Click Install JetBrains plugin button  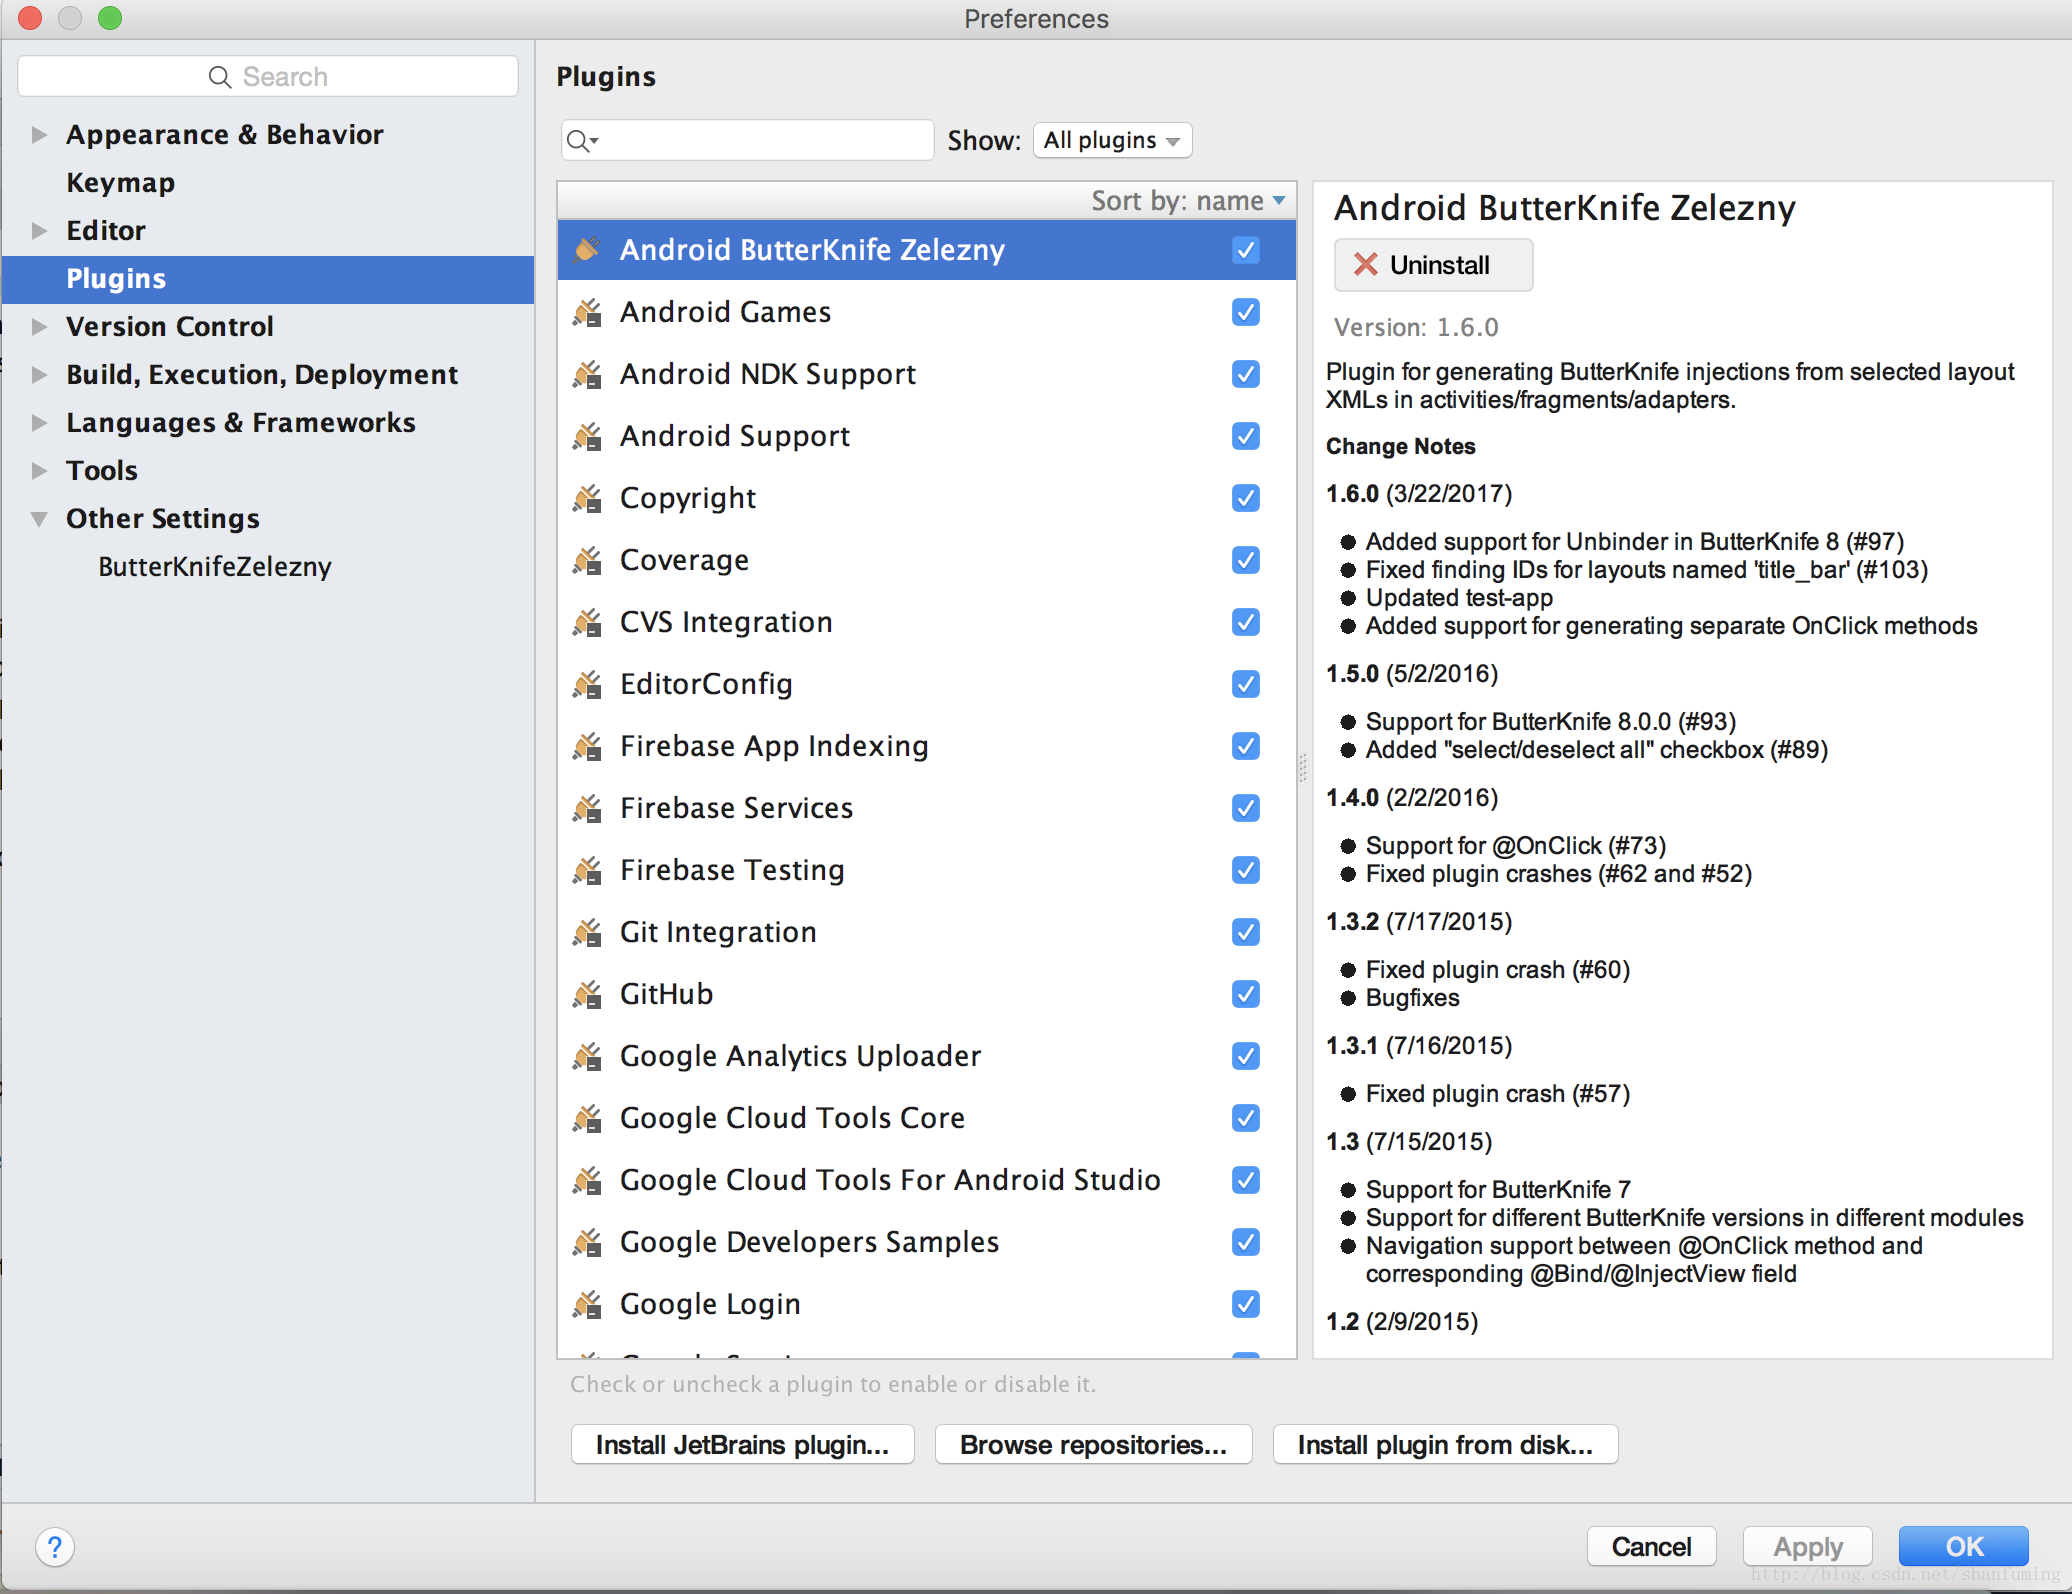(x=742, y=1445)
